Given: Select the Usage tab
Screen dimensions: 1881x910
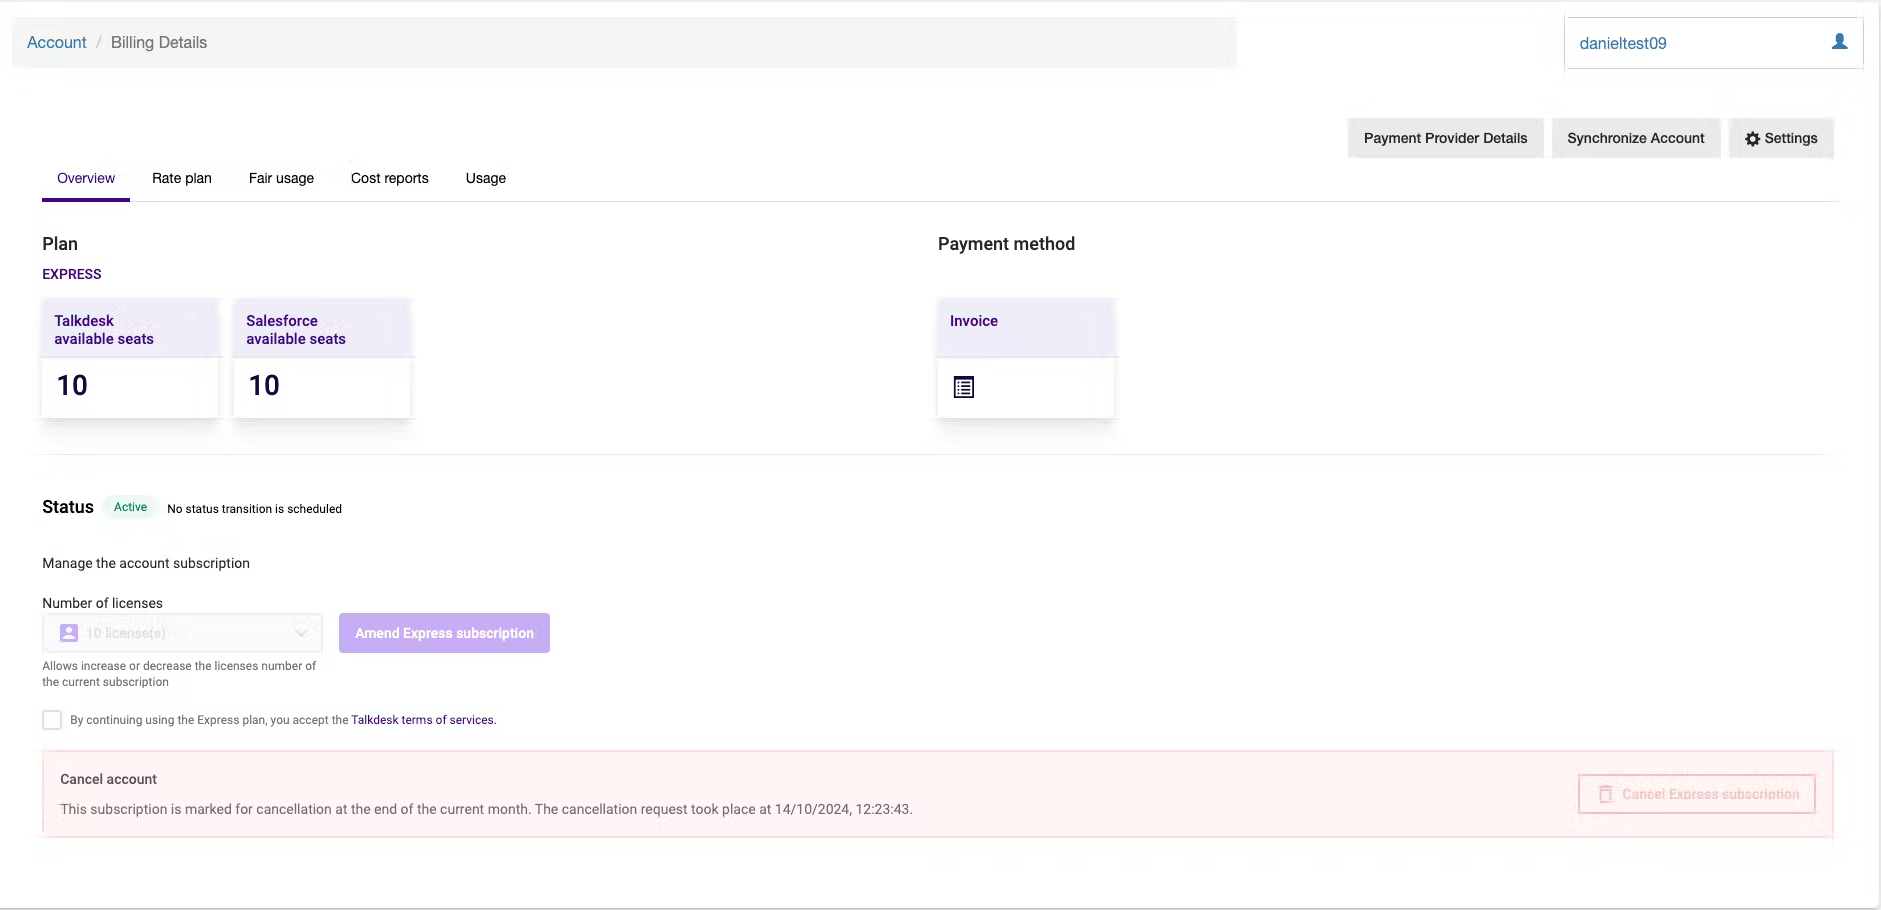Looking at the screenshot, I should (x=486, y=178).
